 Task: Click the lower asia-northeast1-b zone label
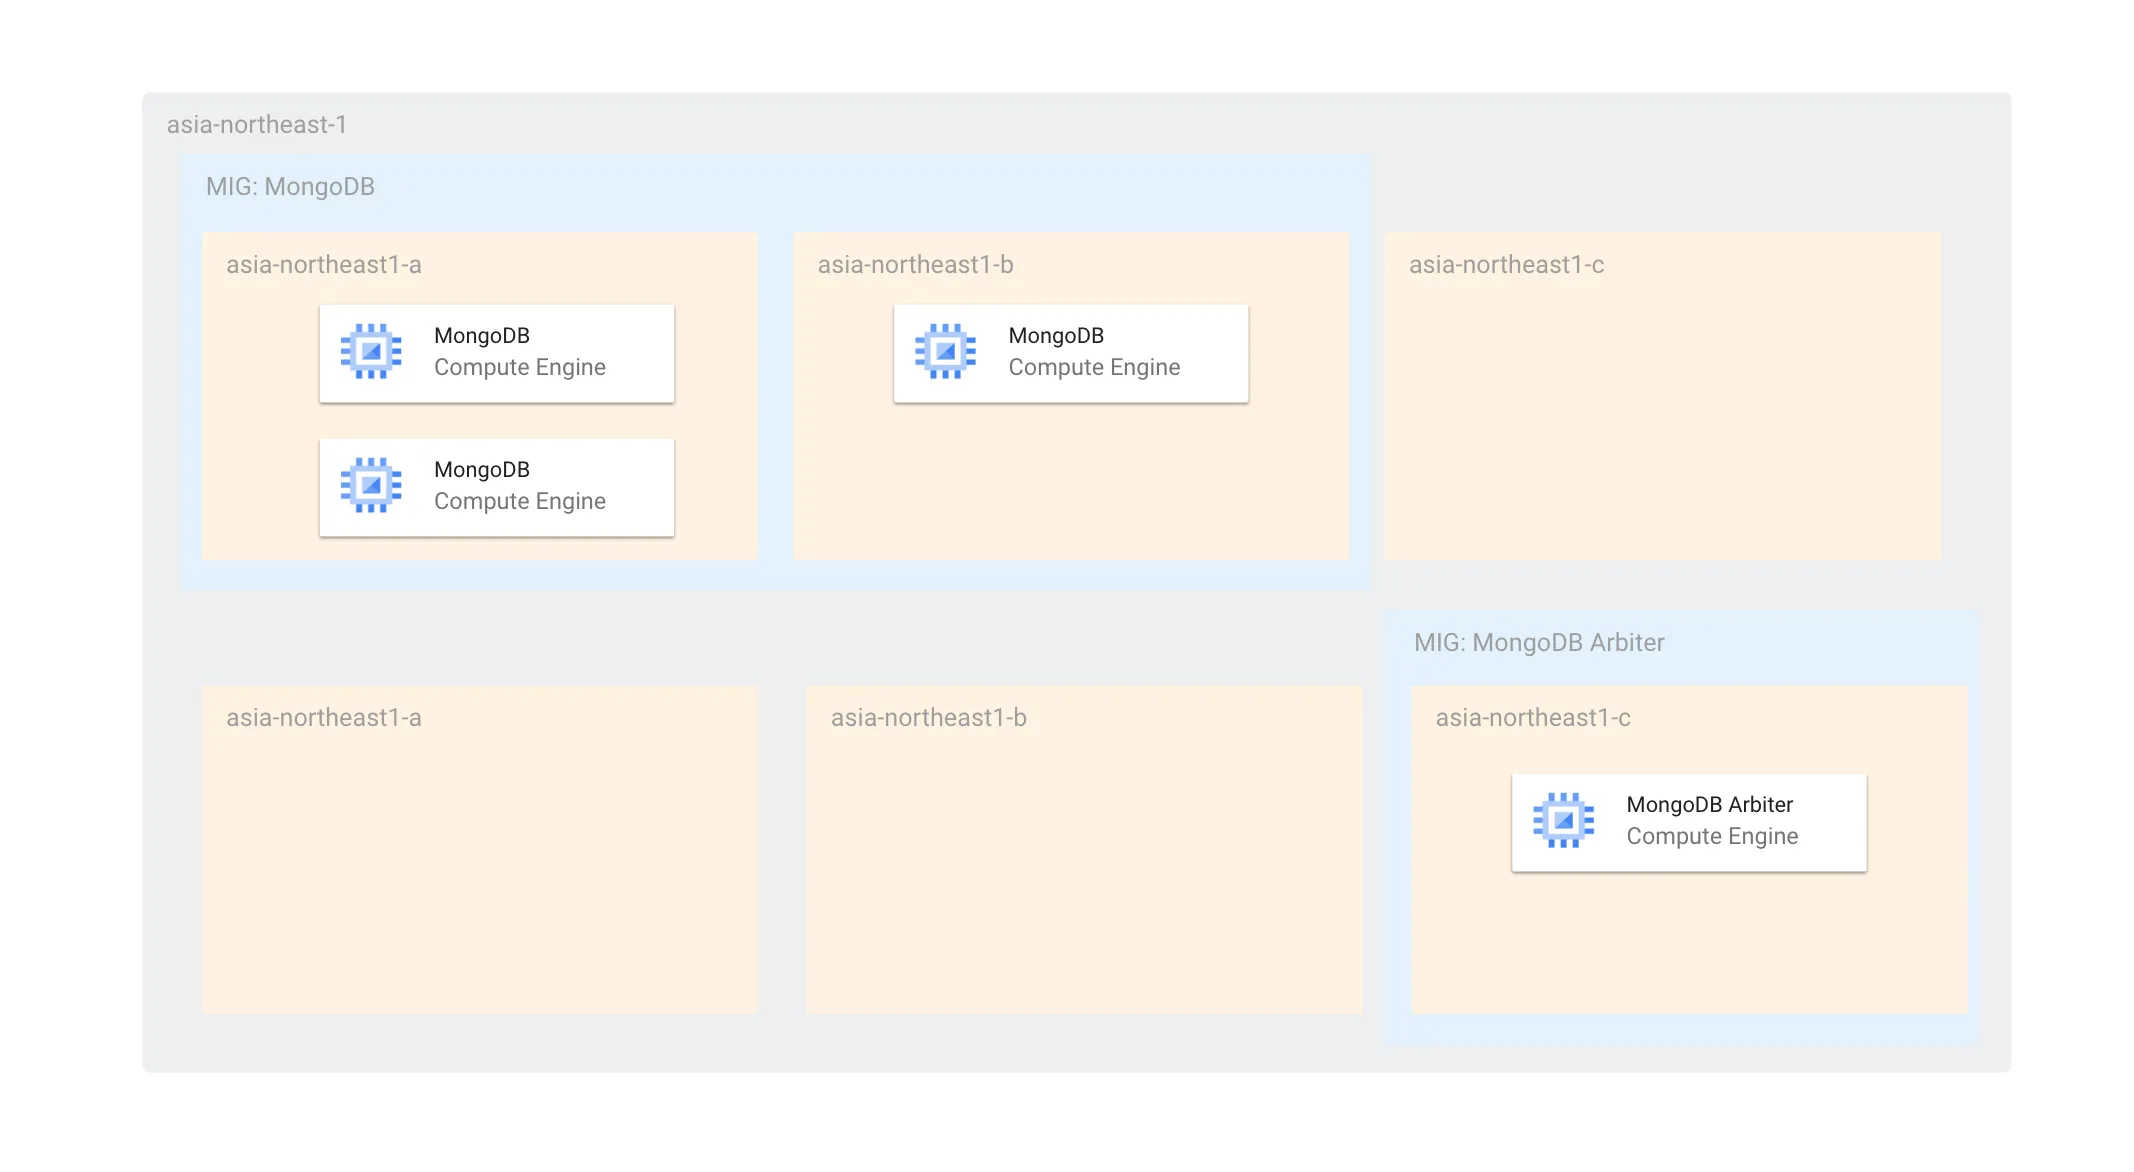[928, 718]
